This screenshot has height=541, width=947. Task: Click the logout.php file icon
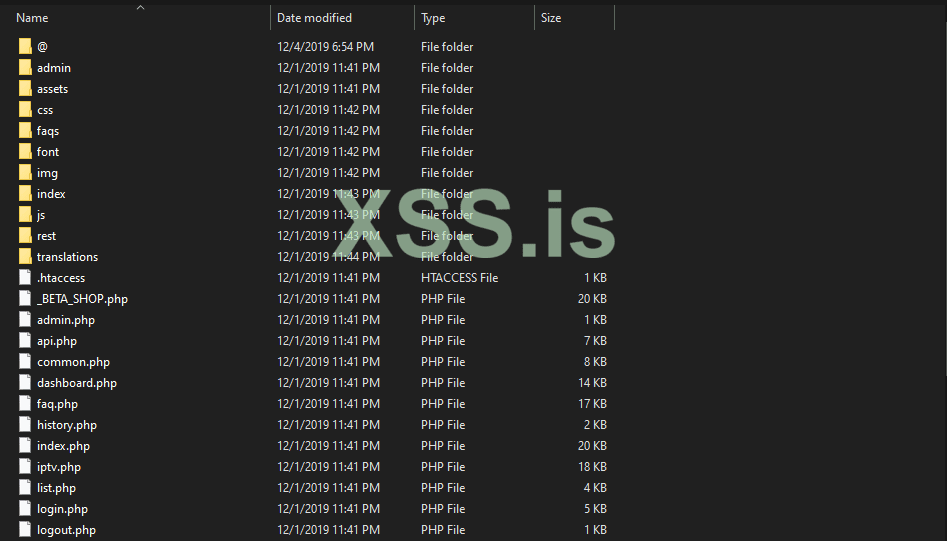[25, 530]
